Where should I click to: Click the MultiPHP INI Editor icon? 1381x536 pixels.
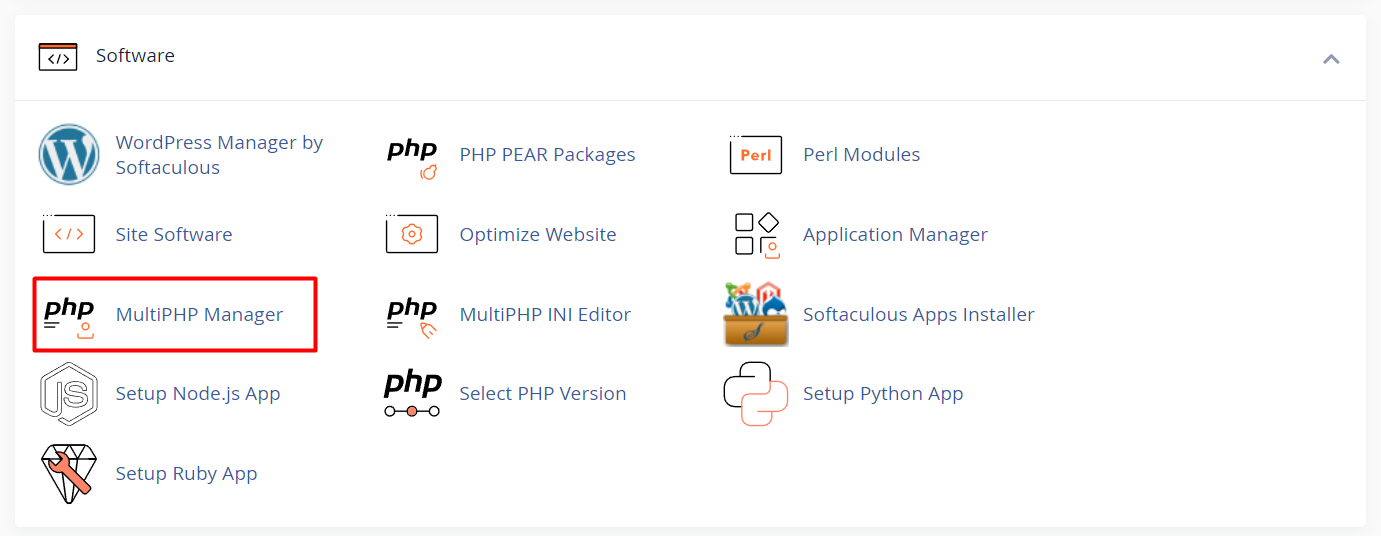point(412,316)
